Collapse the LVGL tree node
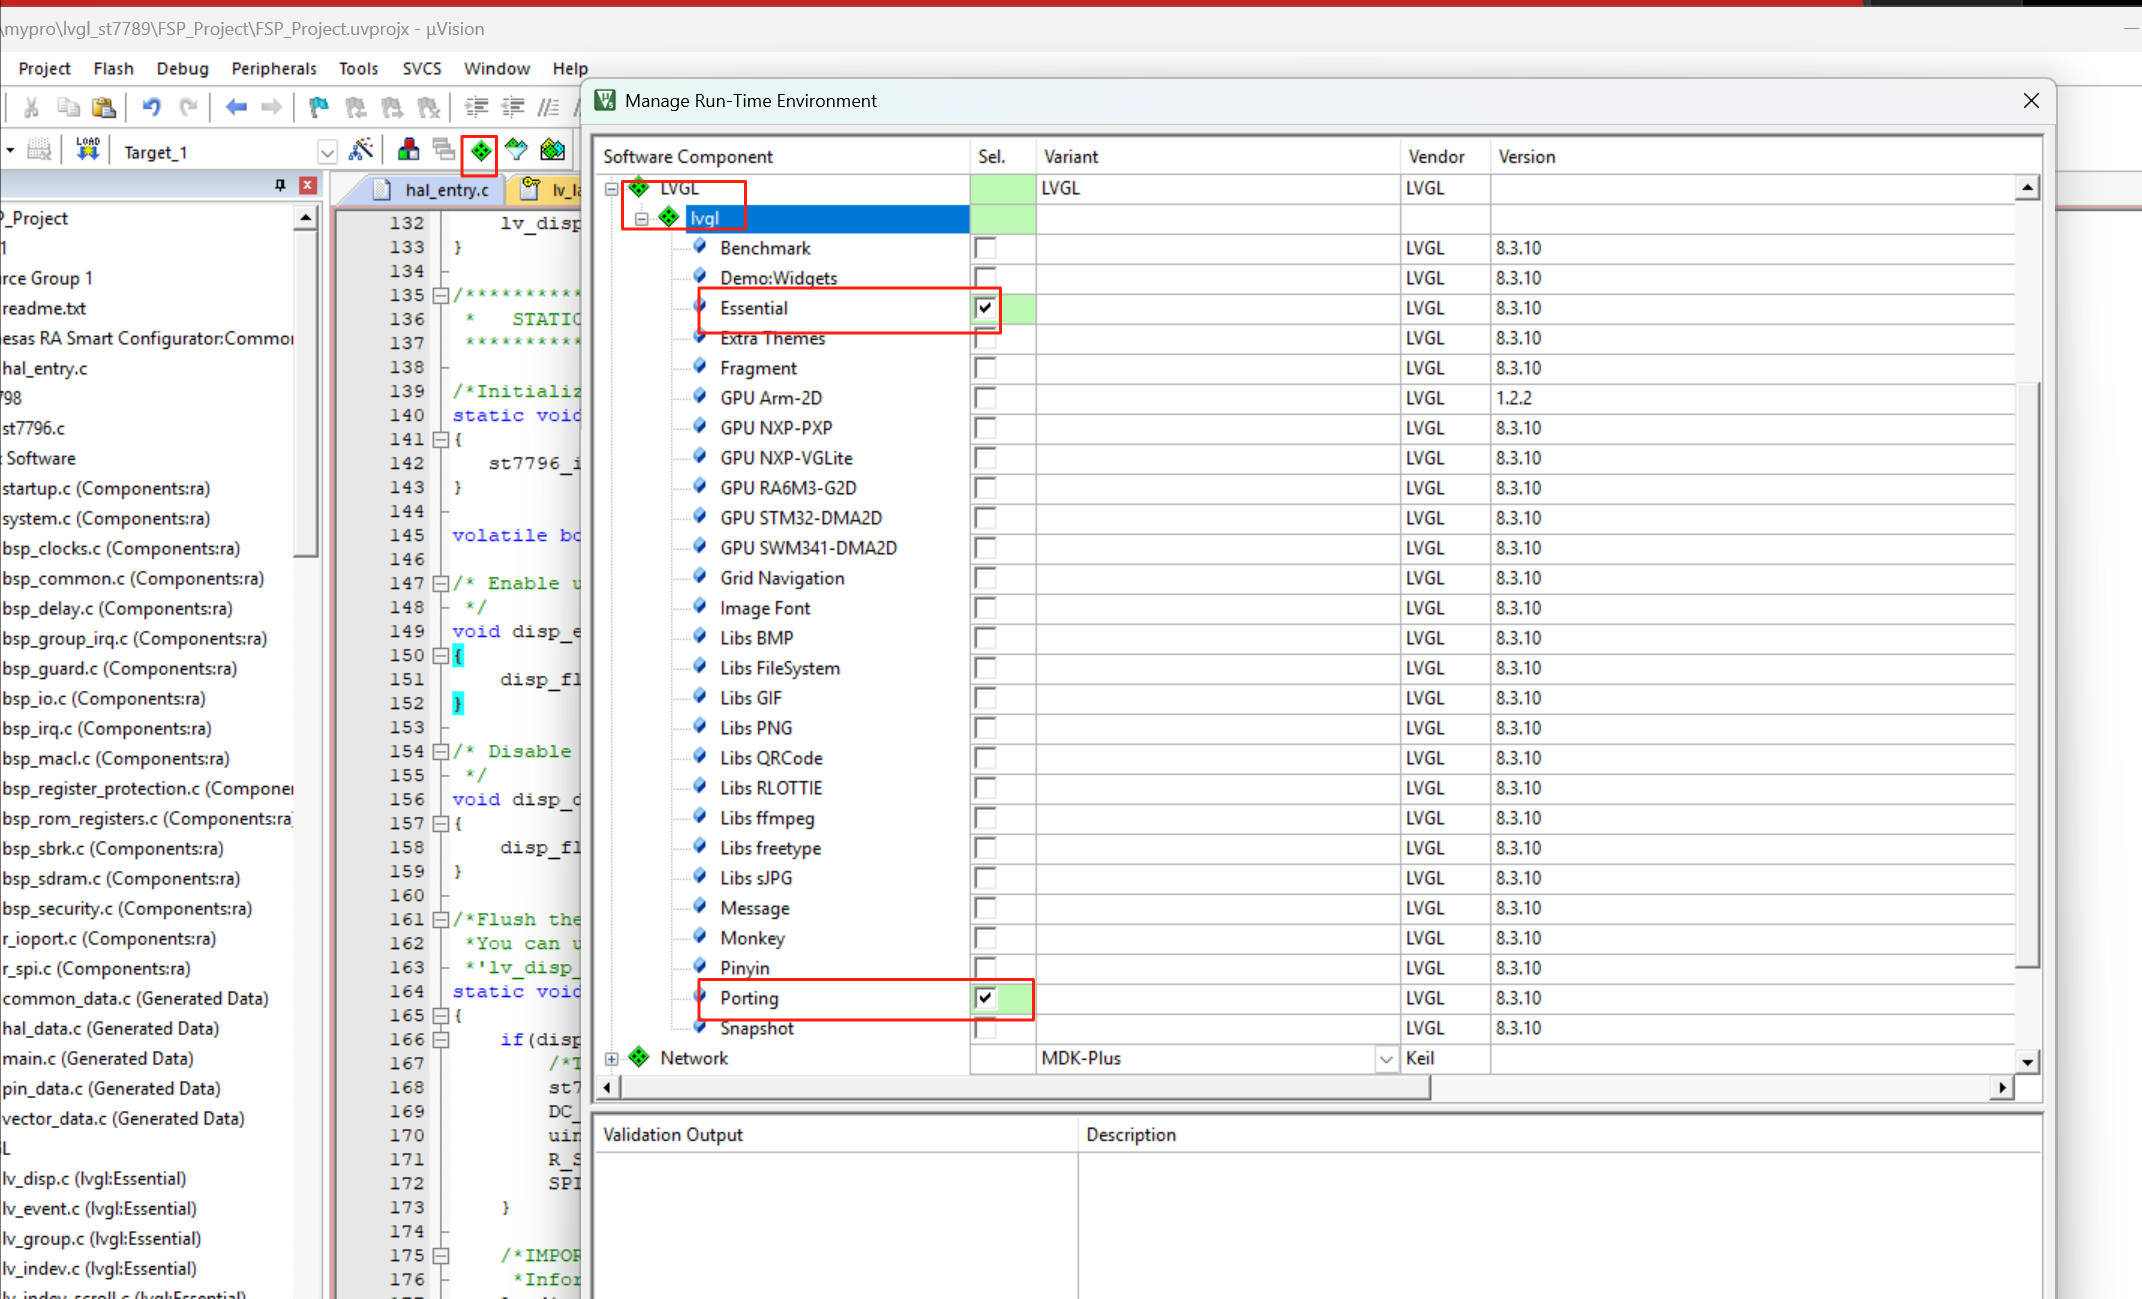This screenshot has height=1299, width=2142. [612, 188]
